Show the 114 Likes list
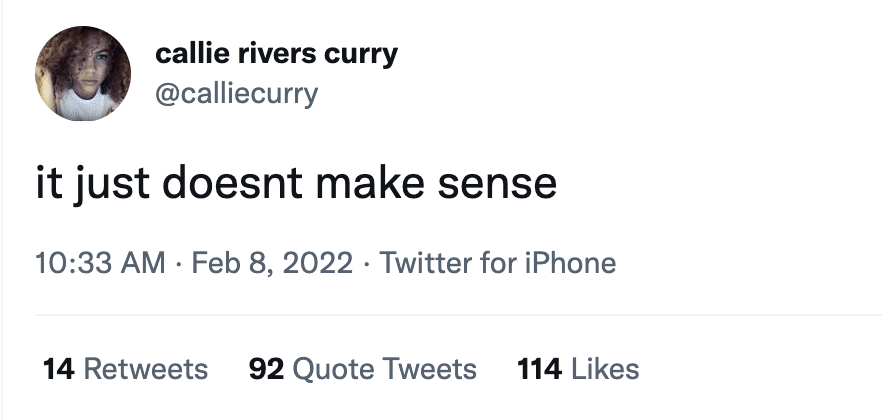The image size is (882, 420). coord(578,369)
